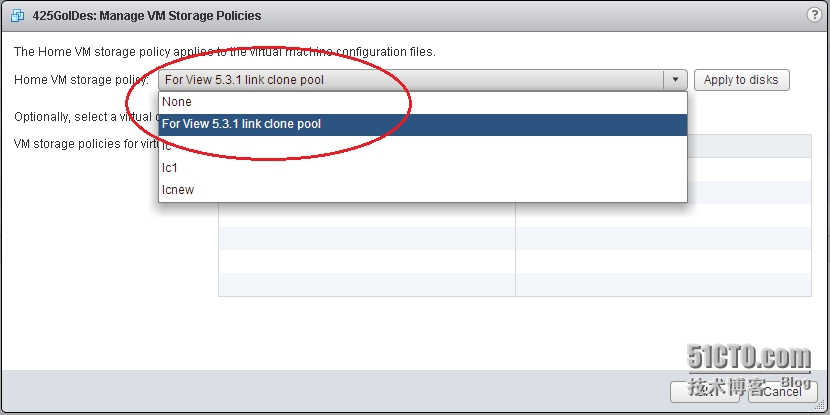Select the lc1 policy option
Image resolution: width=830 pixels, height=415 pixels.
pos(423,168)
